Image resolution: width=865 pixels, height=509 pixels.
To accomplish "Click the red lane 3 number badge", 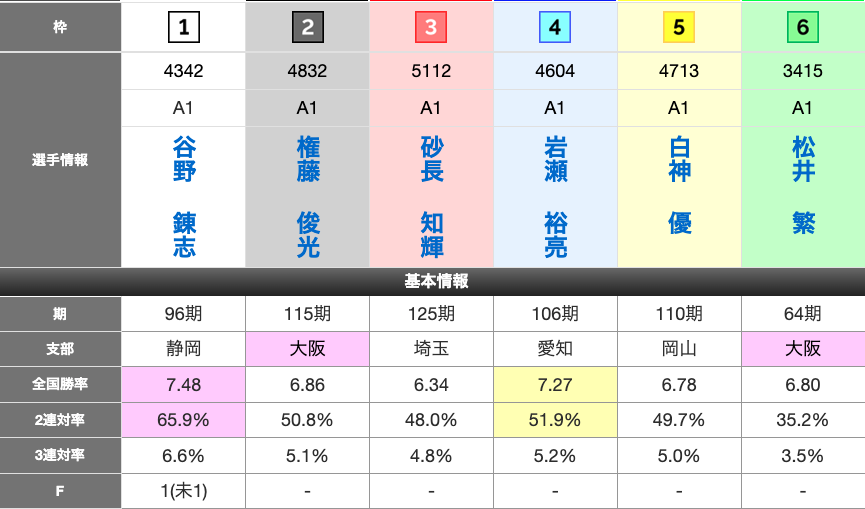I will 430,27.
